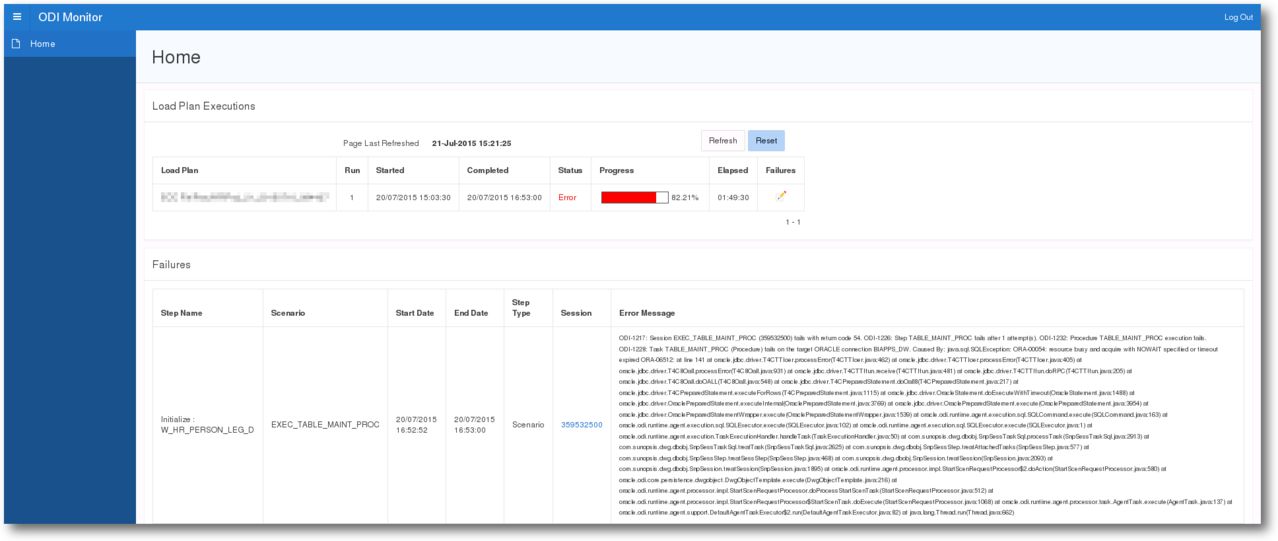Image resolution: width=1278 pixels, height=541 pixels.
Task: Click the refresh timestamp 21-Jul-2015 15:21:25
Action: pyautogui.click(x=471, y=143)
